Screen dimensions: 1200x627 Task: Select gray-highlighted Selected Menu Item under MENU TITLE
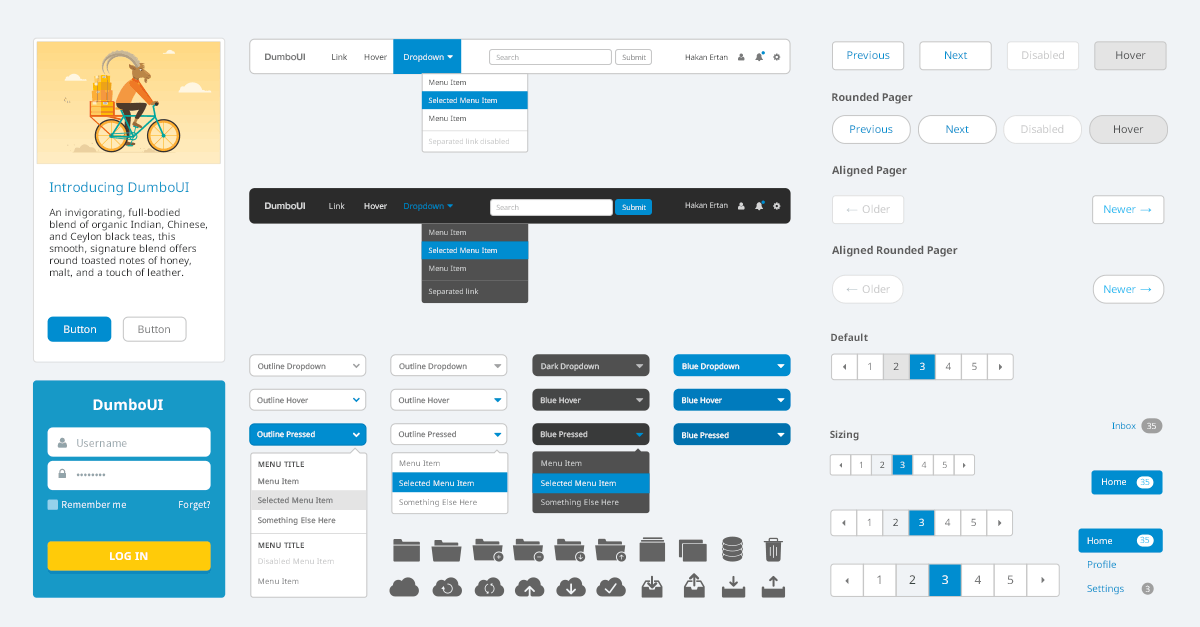coord(308,500)
